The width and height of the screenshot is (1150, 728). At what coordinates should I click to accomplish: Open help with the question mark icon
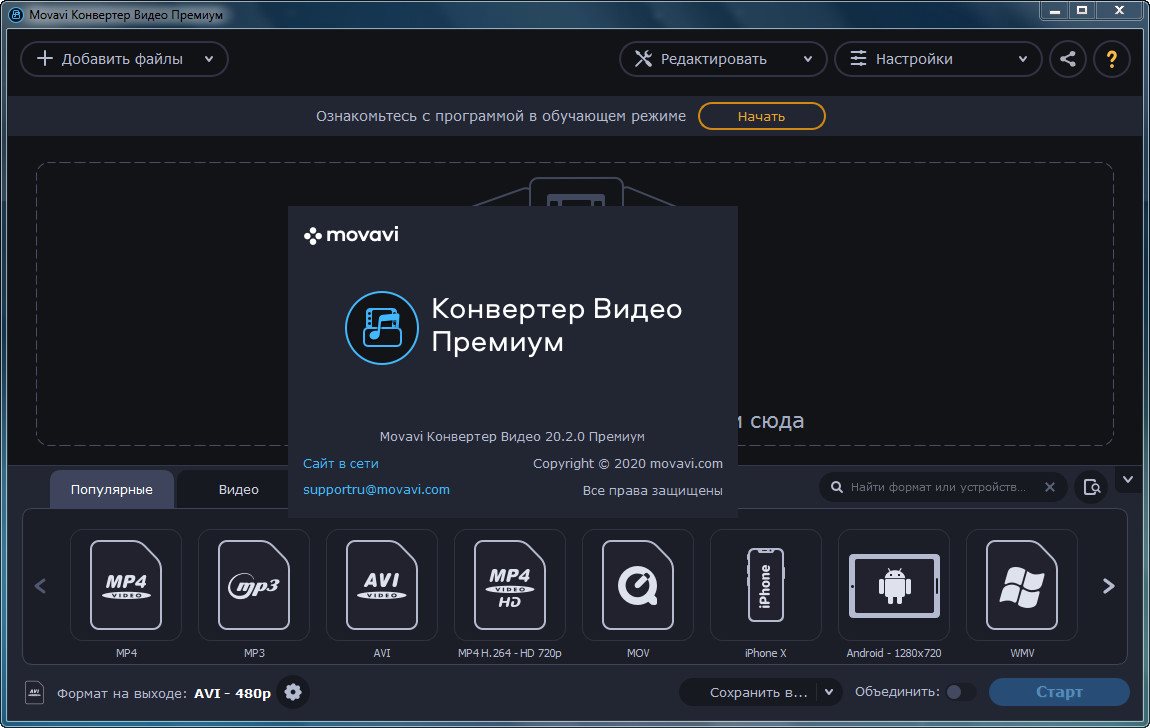[x=1111, y=59]
